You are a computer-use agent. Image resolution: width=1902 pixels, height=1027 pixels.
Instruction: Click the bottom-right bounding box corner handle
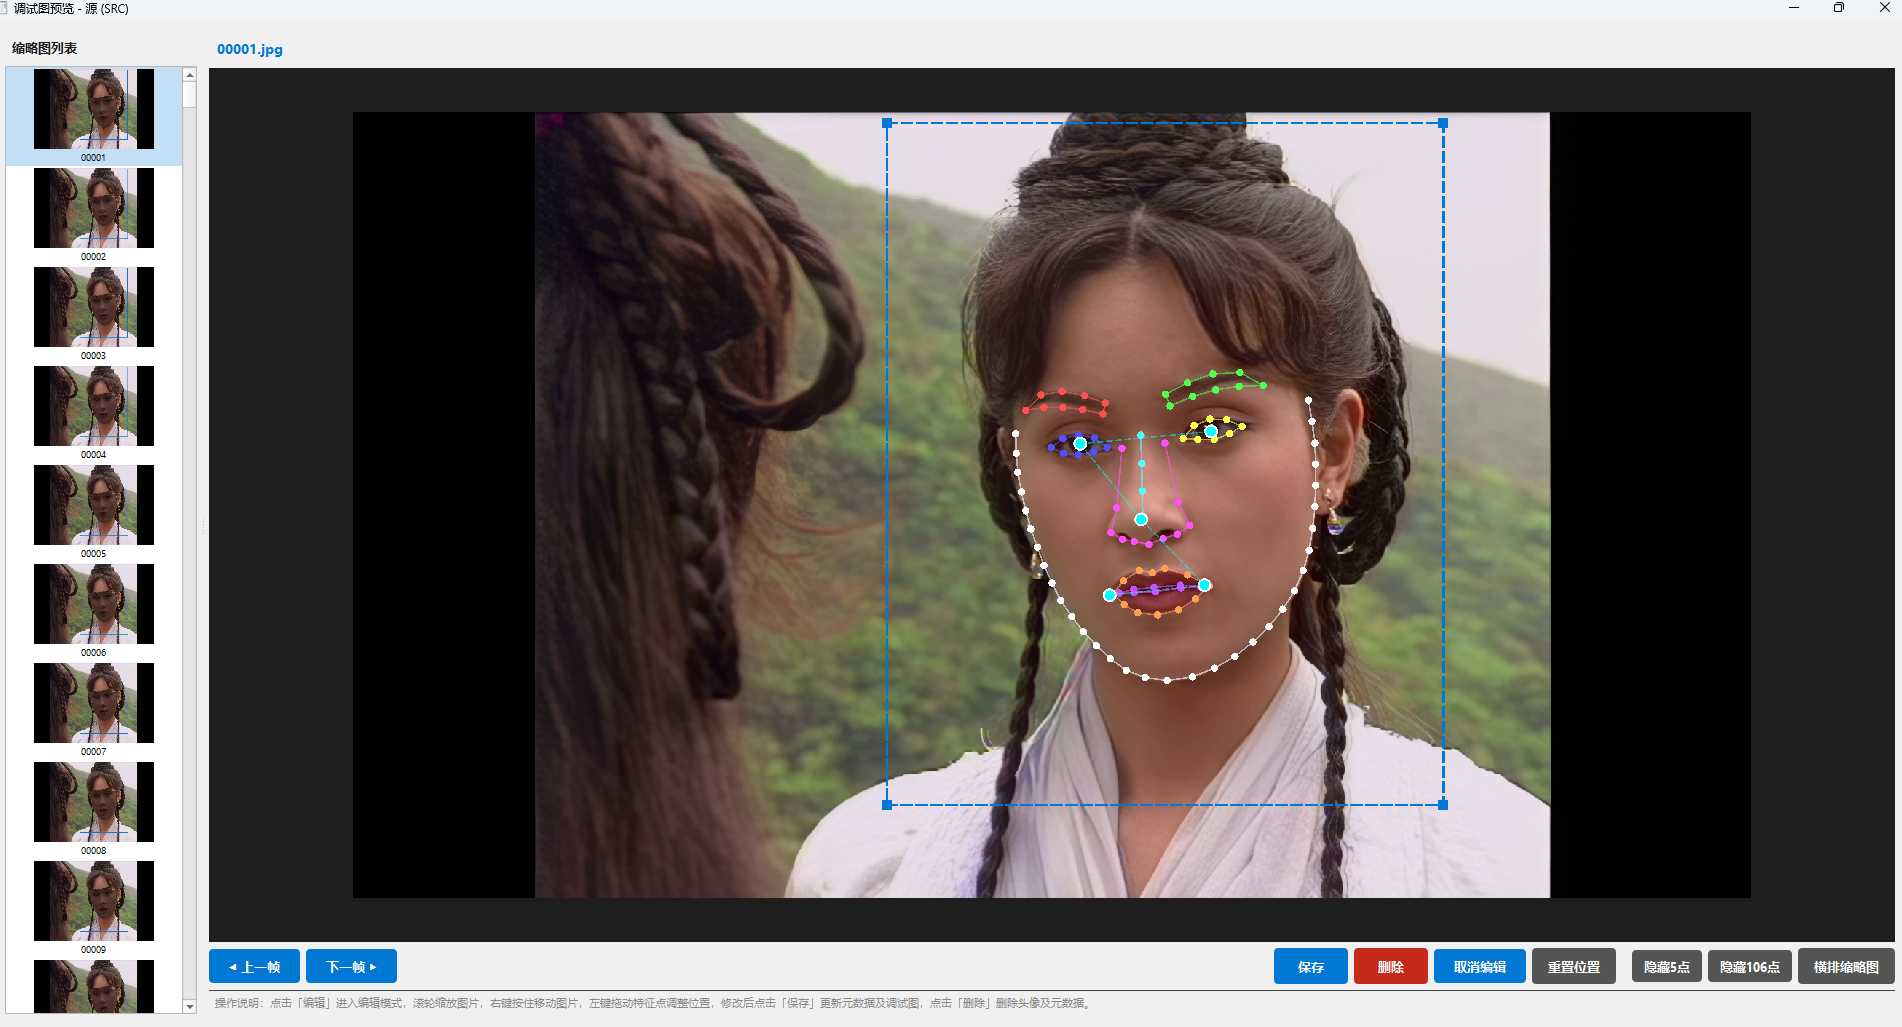[x=1443, y=804]
